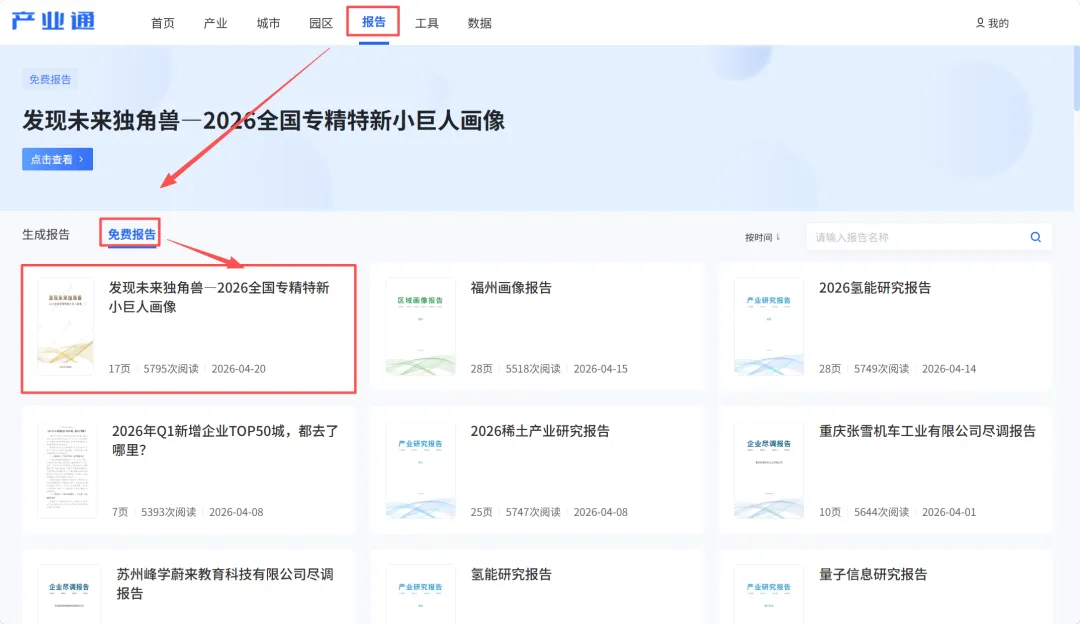Open title 苏州峰学蔚来教育科技有限公司尽调报告
1080x624 pixels.
(225, 583)
